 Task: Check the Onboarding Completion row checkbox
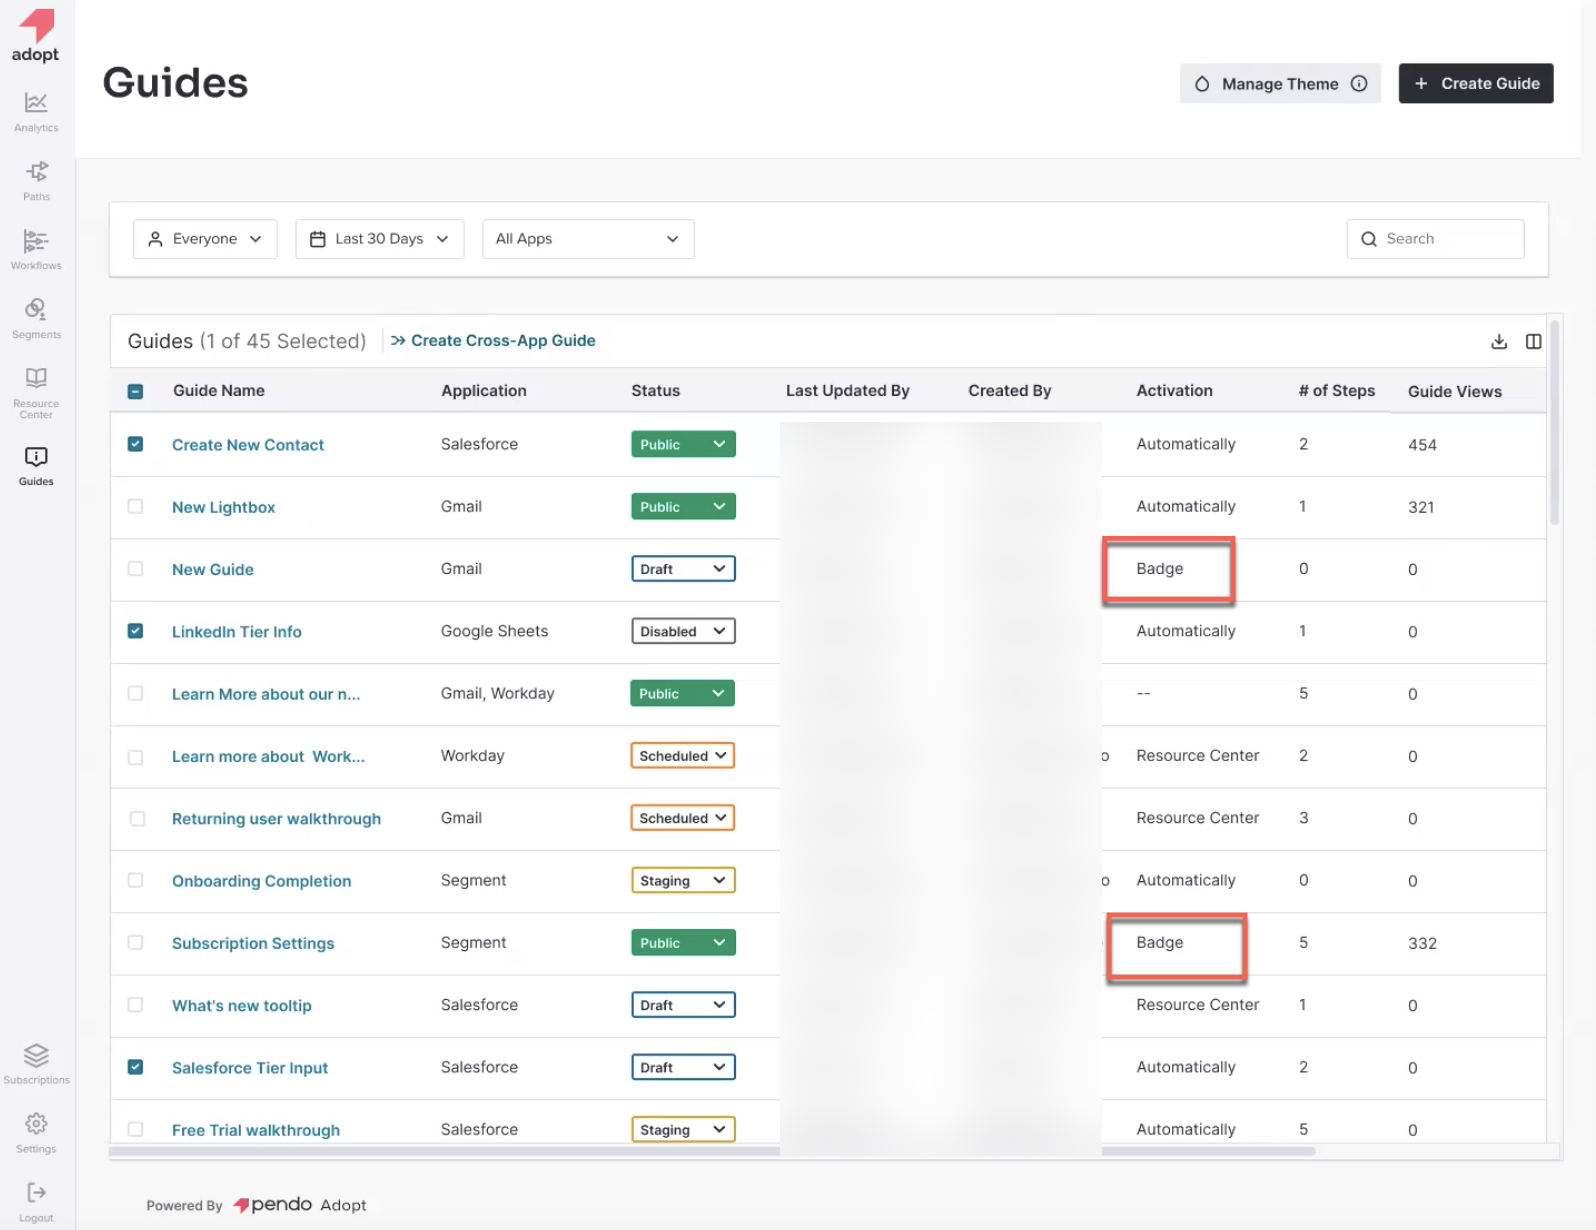135,880
